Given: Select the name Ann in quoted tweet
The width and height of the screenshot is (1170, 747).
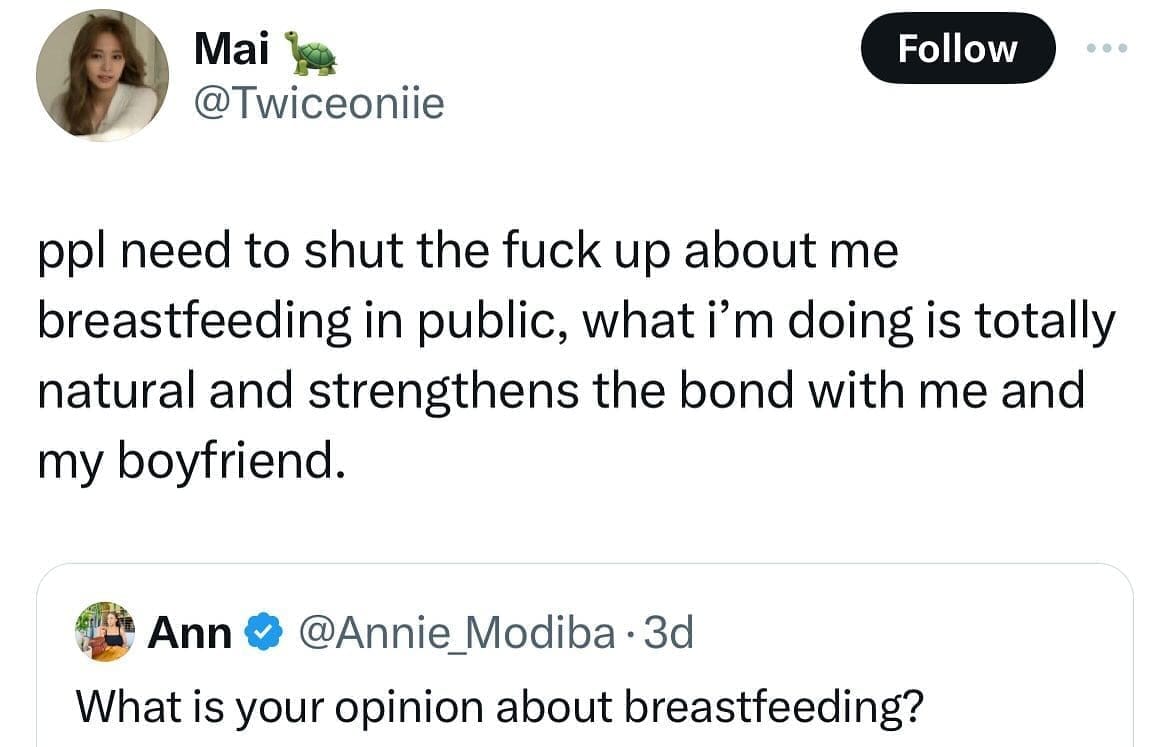Looking at the screenshot, I should 190,633.
